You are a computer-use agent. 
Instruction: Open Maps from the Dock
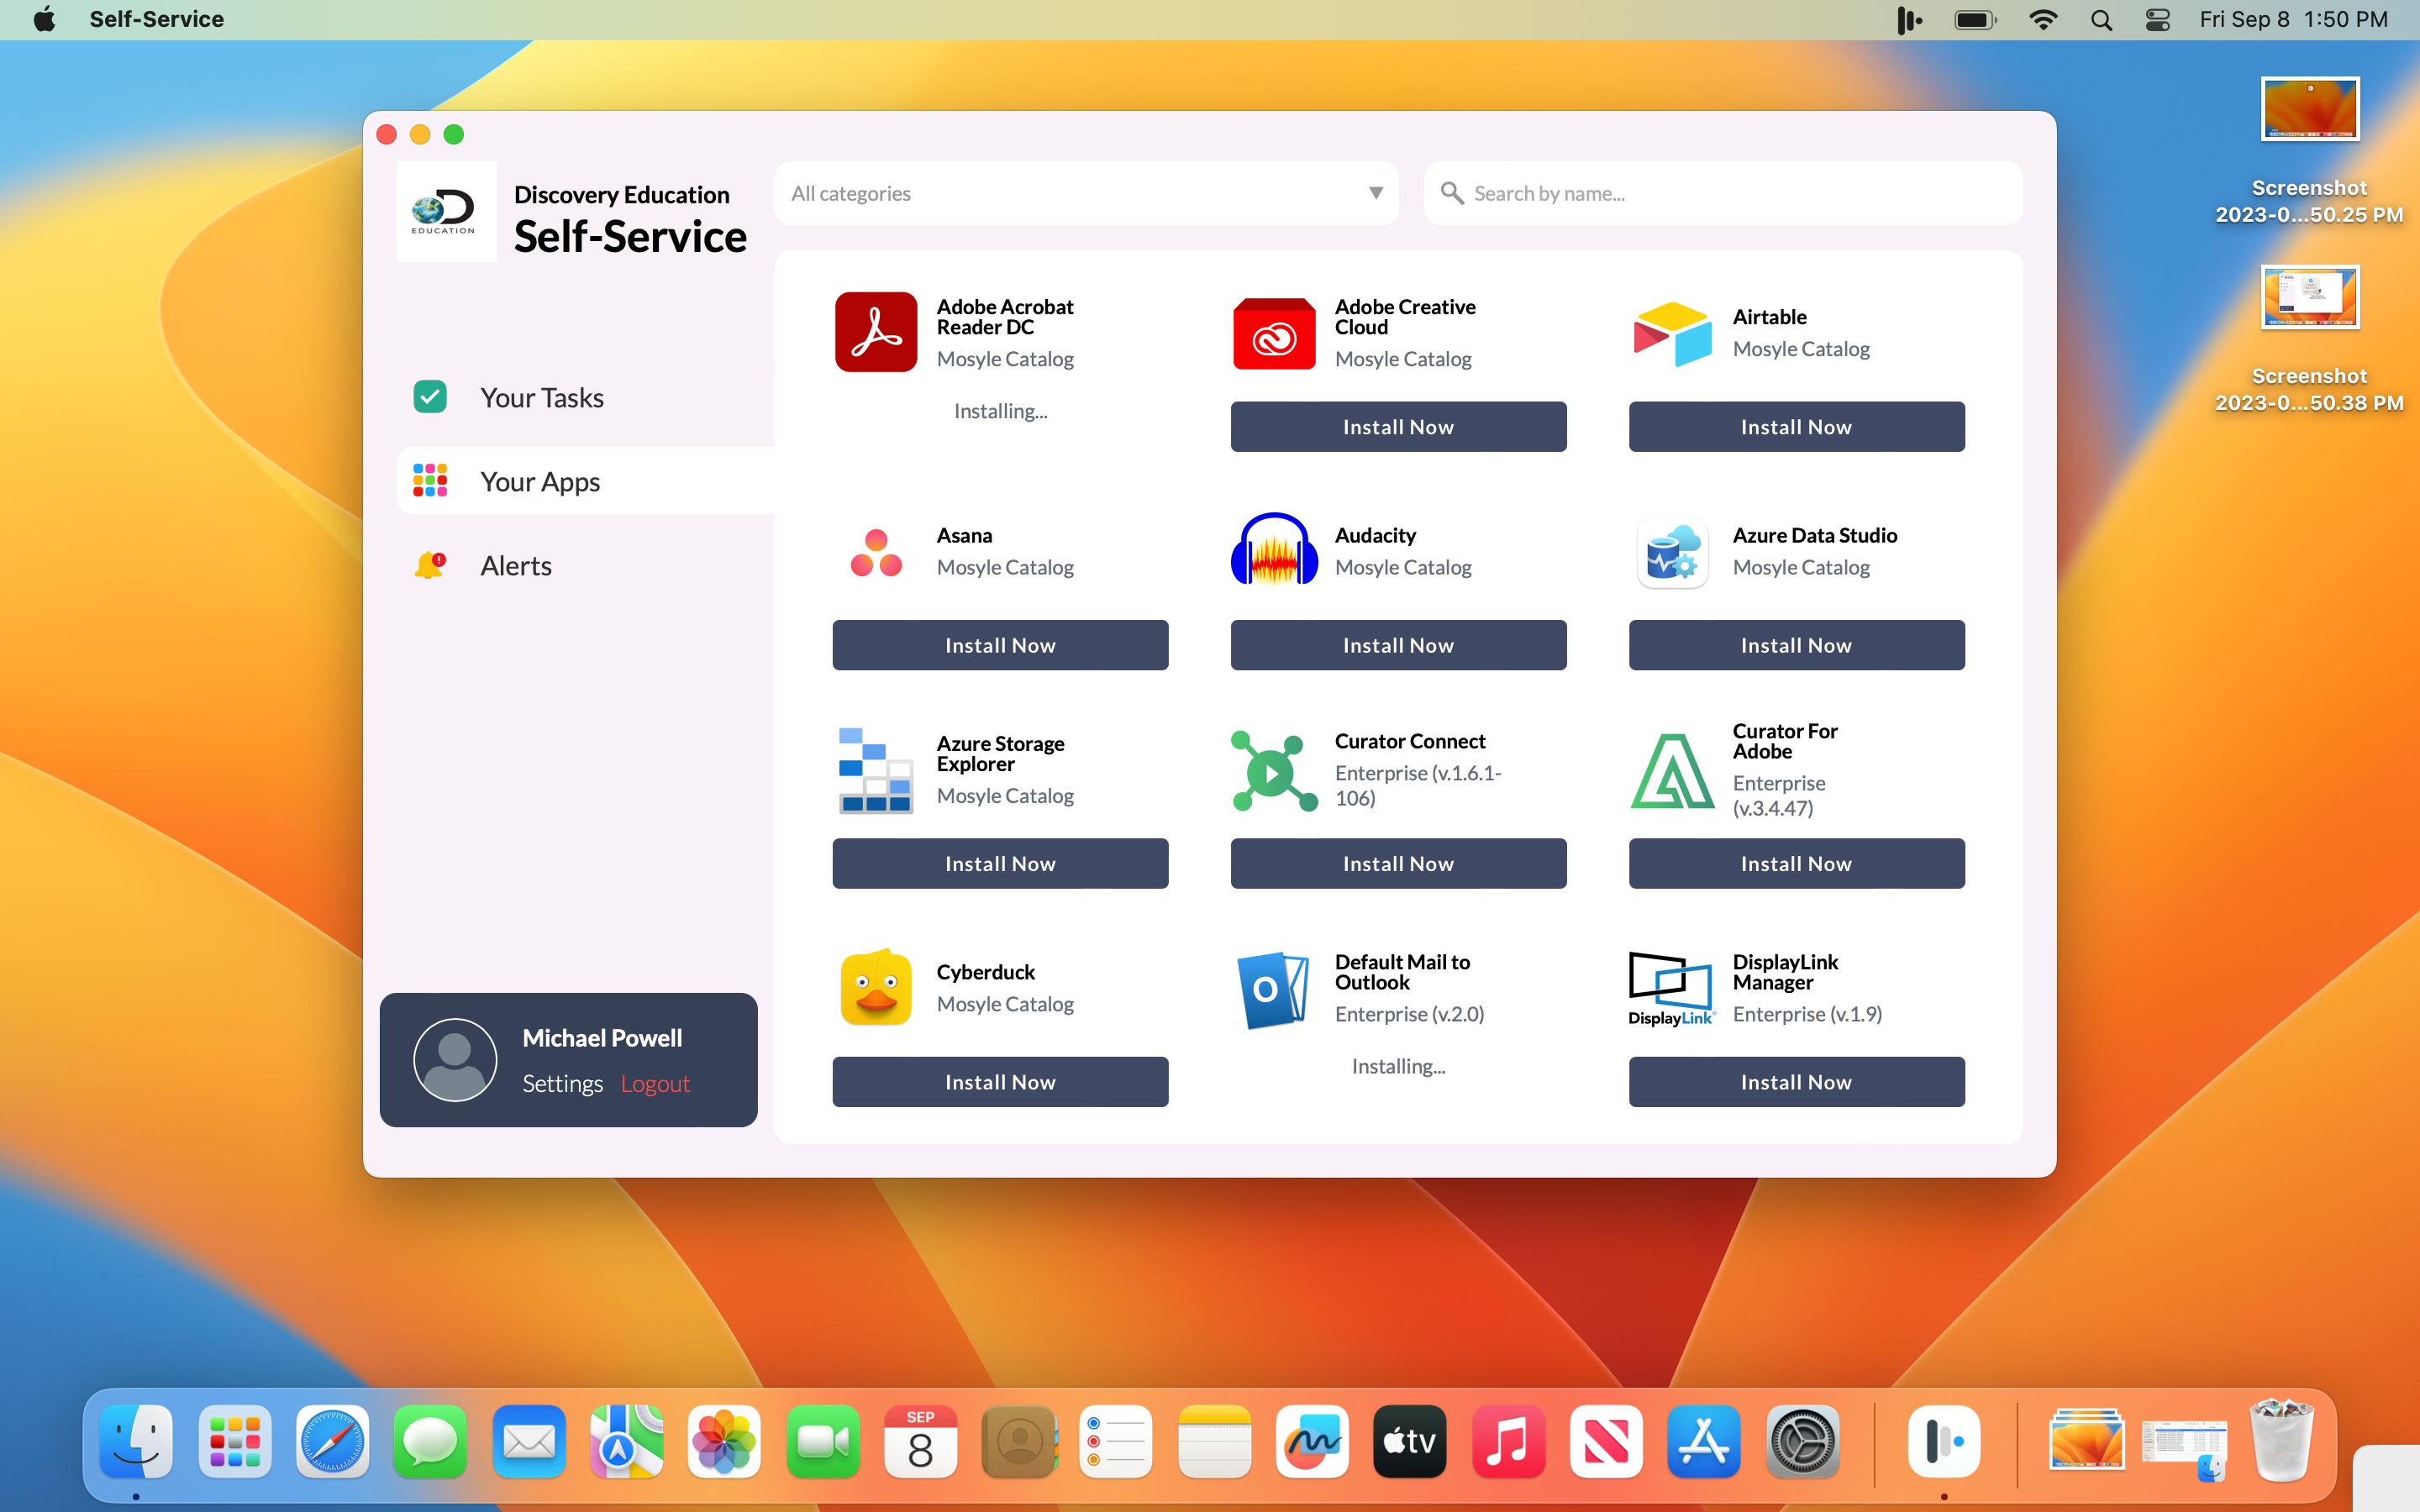[x=627, y=1441]
